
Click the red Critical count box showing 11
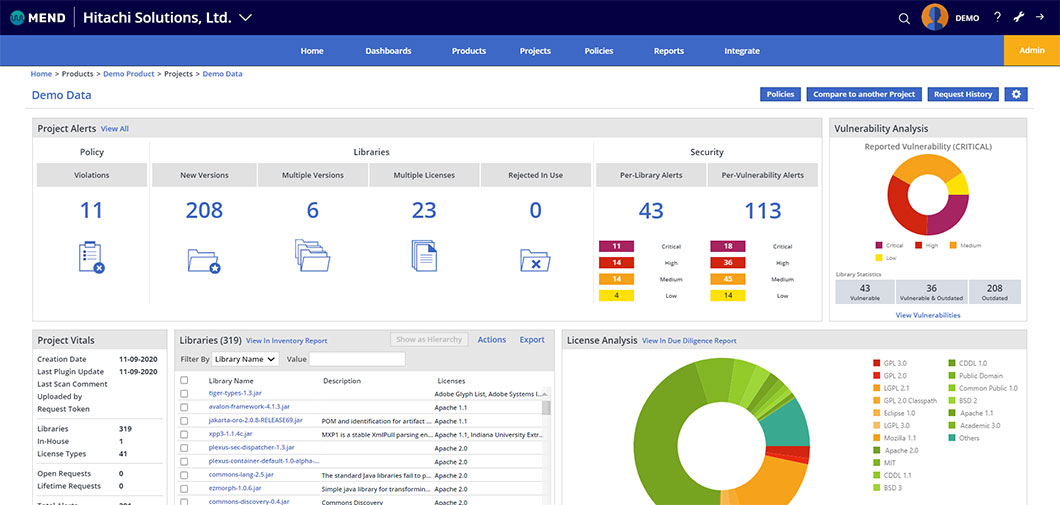click(616, 246)
